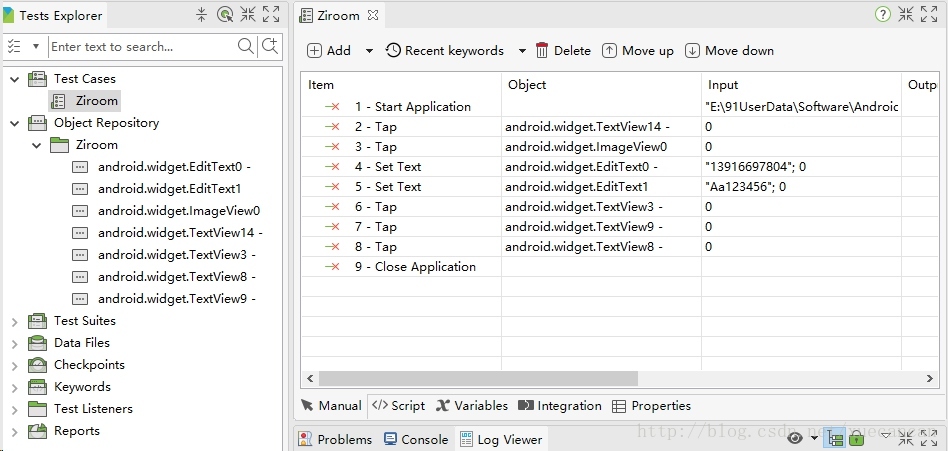Viewport: 948px width, 451px height.
Task: Focus the 'Enter text to search...' field
Action: [143, 47]
